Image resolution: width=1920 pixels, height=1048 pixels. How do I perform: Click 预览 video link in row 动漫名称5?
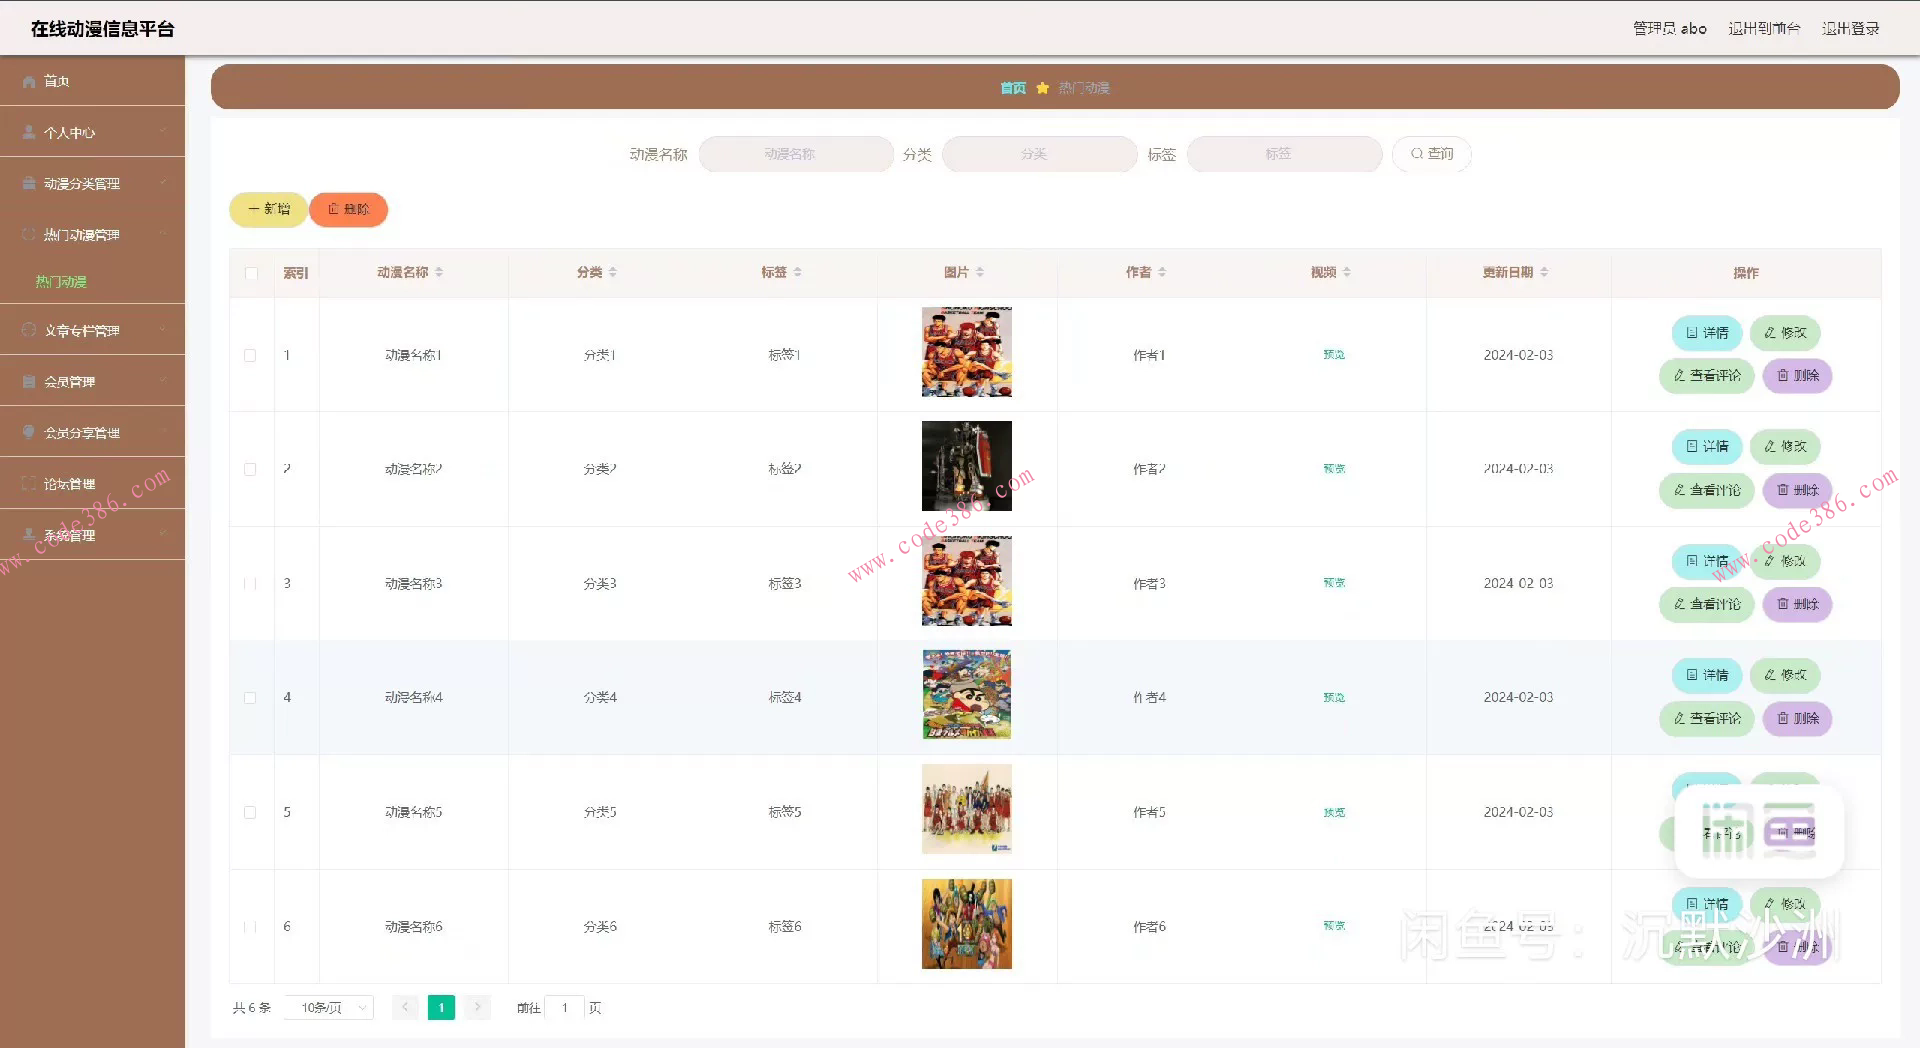click(1334, 812)
